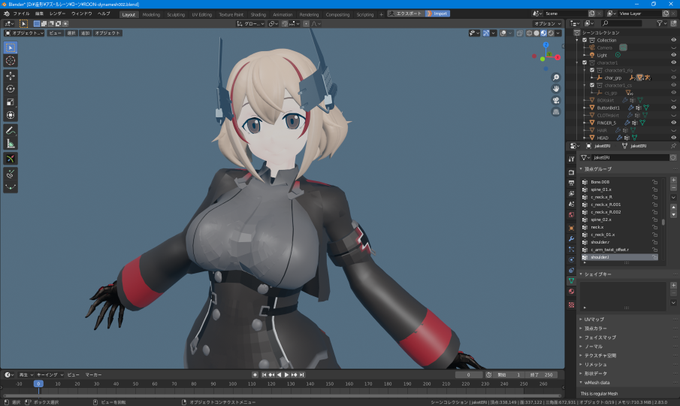Click the Import button
This screenshot has width=680, height=406.
438,14
